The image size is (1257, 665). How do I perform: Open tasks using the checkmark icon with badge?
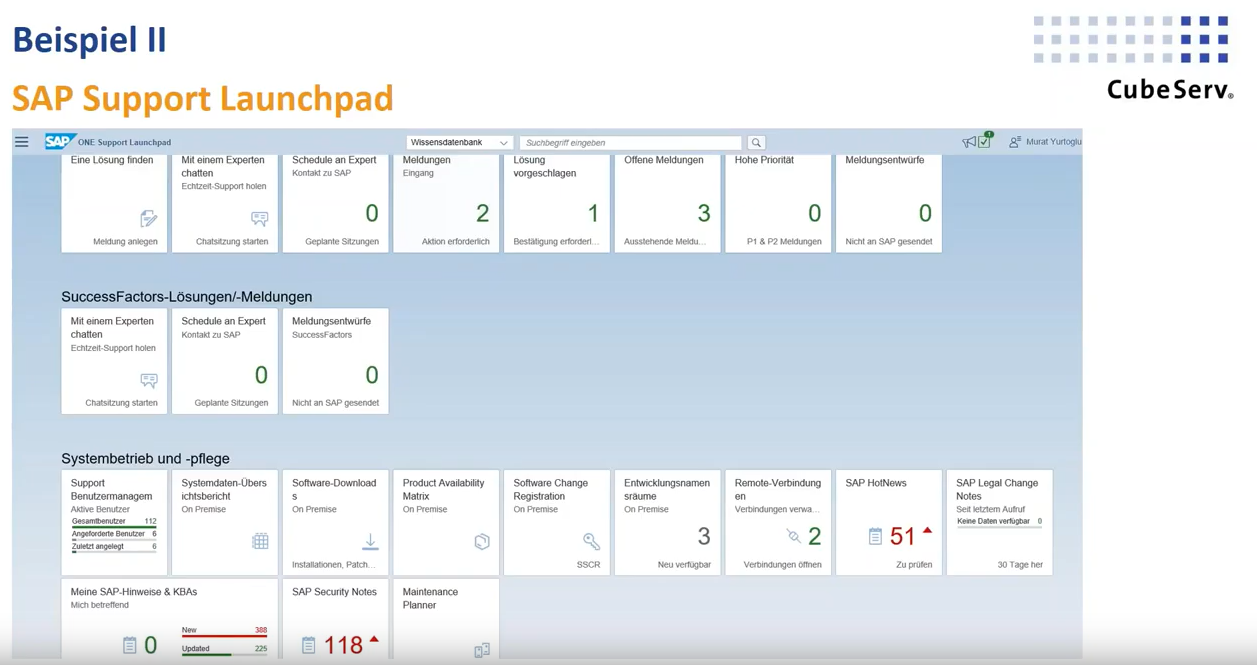click(983, 141)
